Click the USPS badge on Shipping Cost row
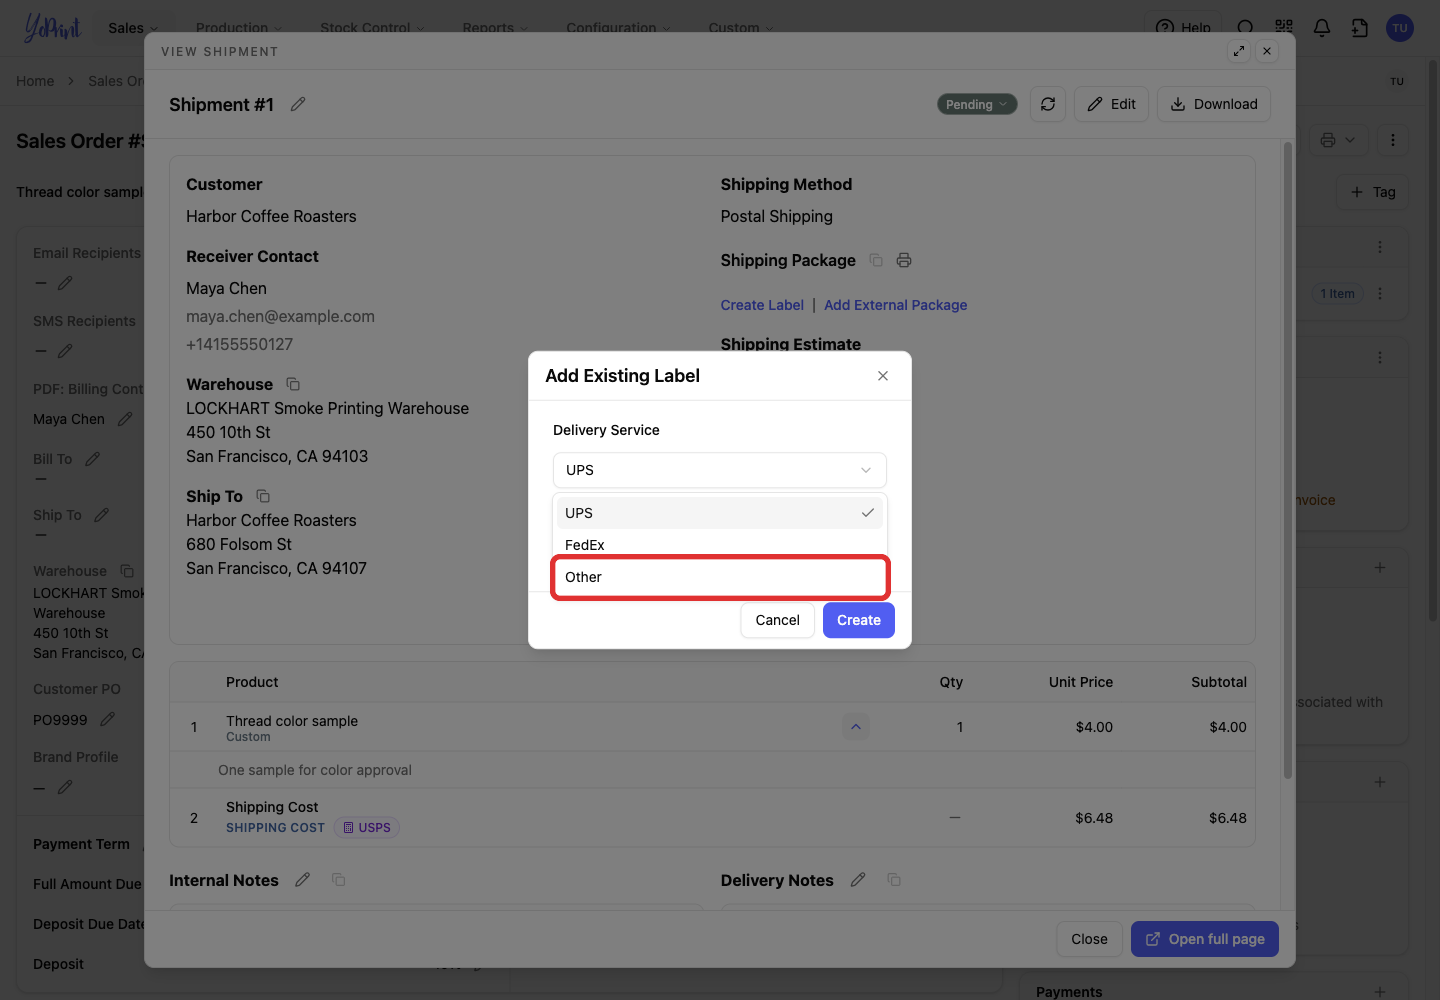The height and width of the screenshot is (1000, 1440). coord(366,828)
